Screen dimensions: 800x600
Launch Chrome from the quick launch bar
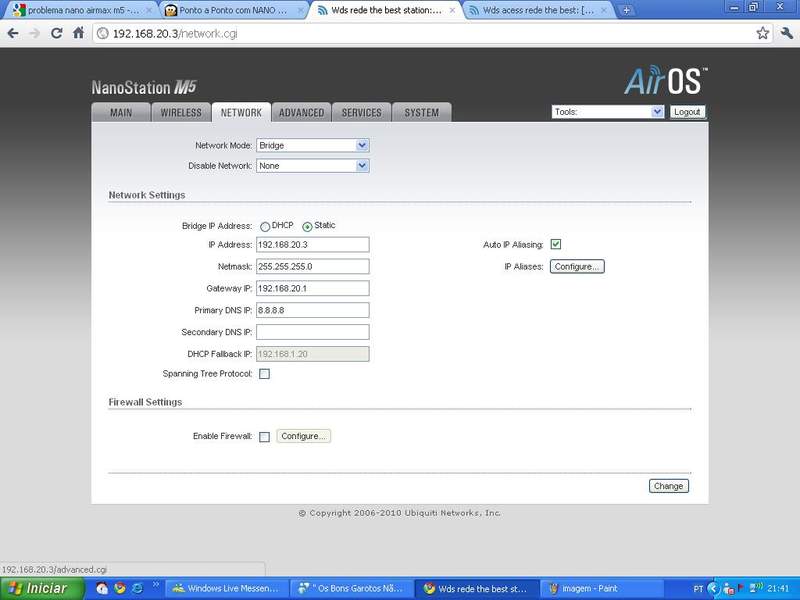(x=120, y=588)
